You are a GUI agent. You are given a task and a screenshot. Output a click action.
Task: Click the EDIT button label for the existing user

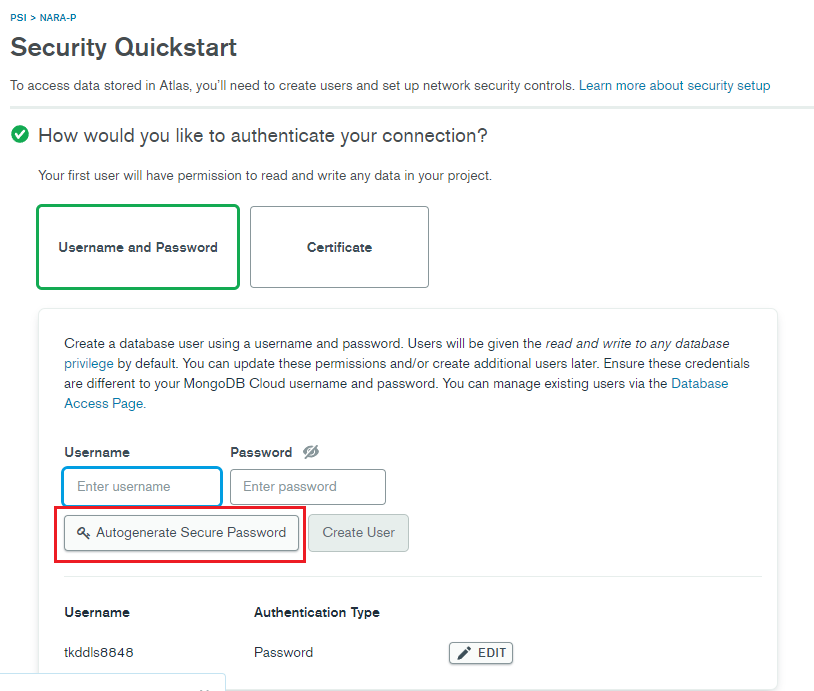(492, 653)
